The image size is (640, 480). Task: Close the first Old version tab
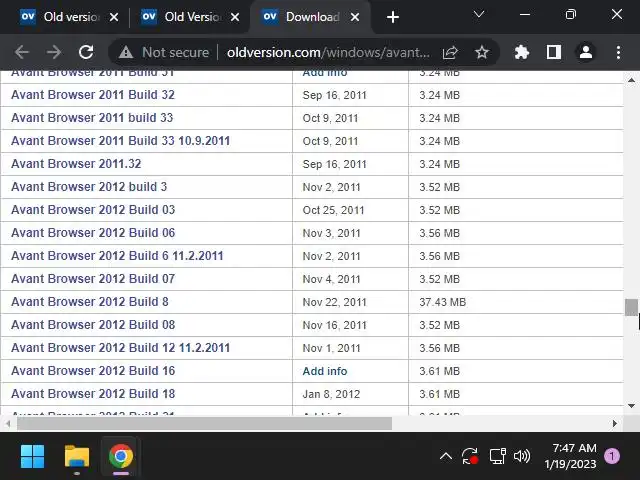click(x=114, y=17)
